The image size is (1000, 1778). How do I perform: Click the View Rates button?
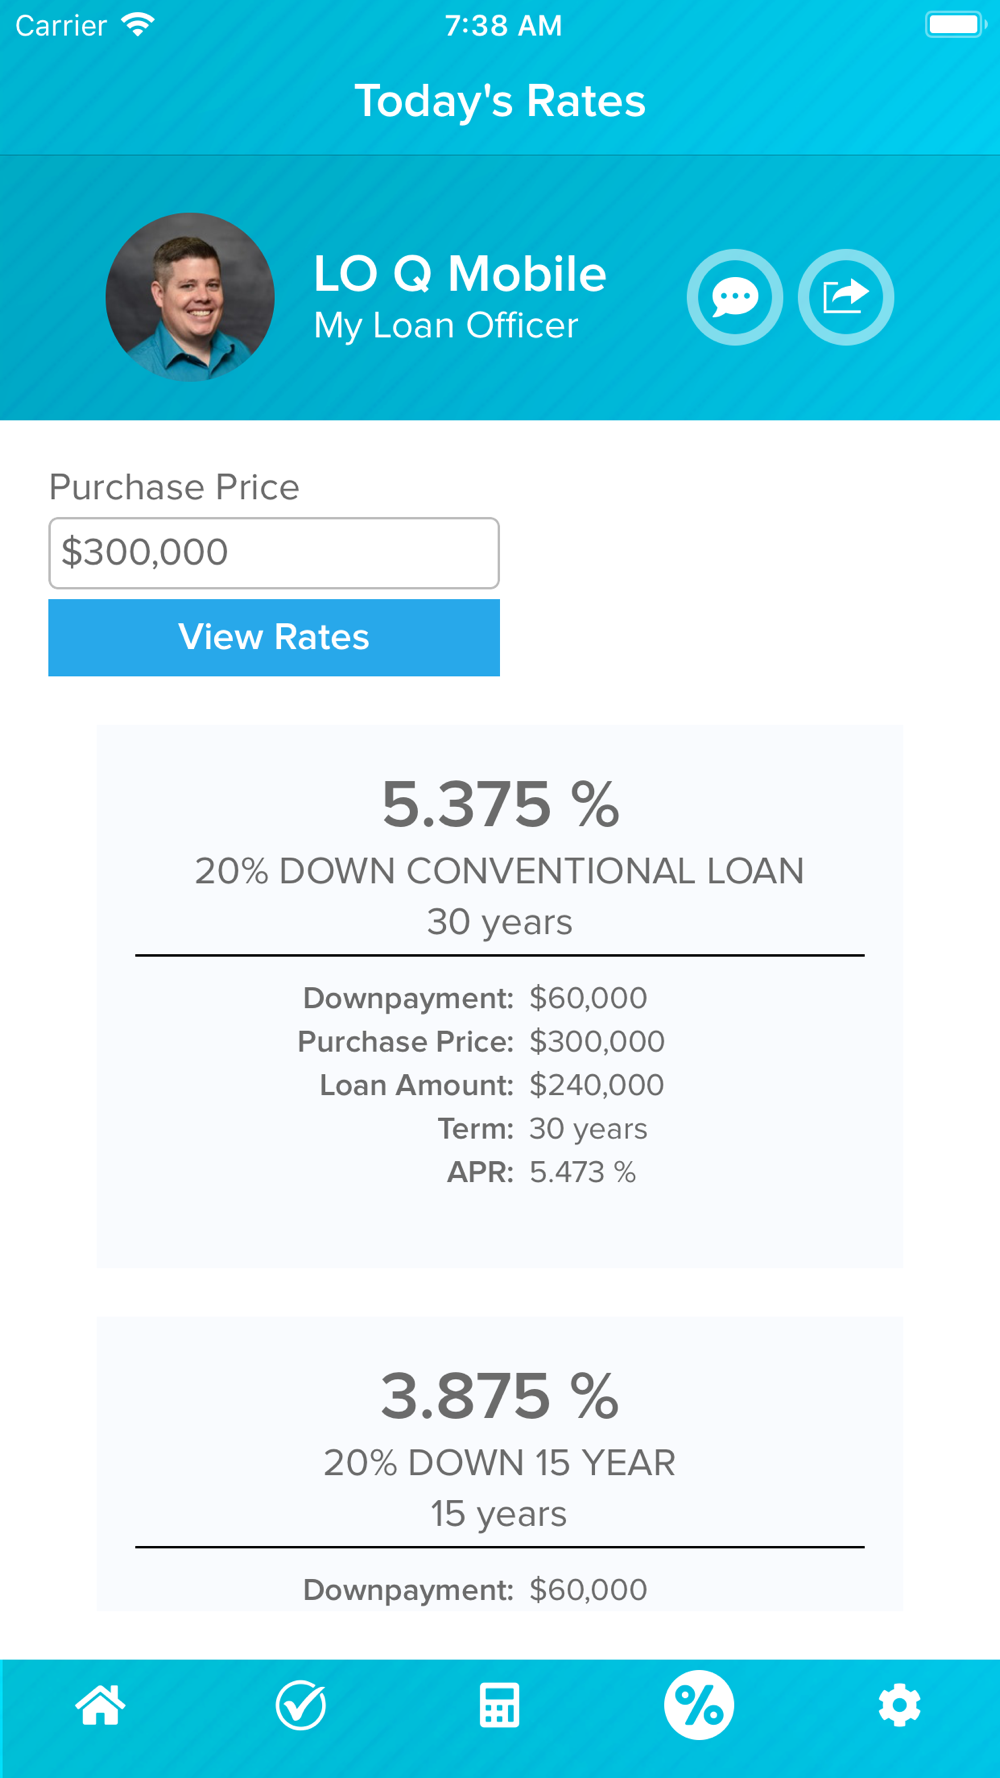[274, 637]
